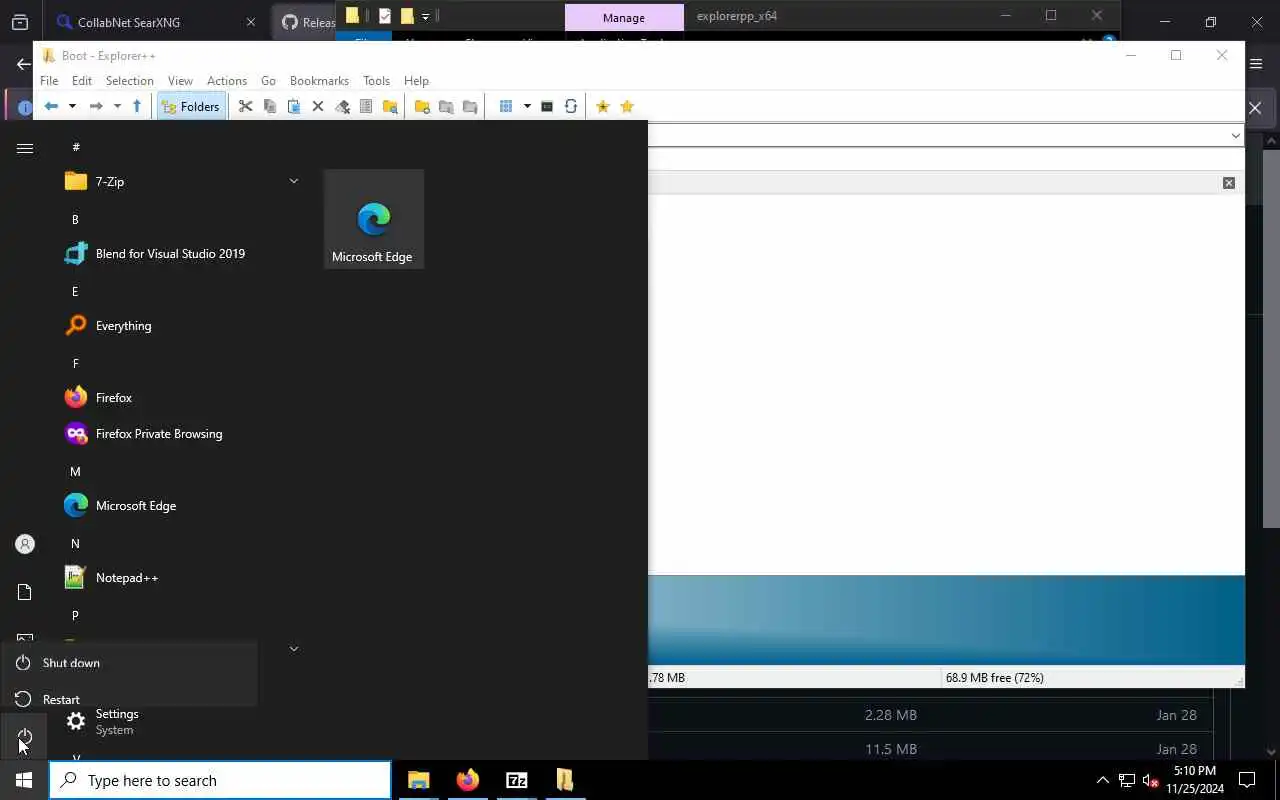This screenshot has height=800, width=1280.
Task: Open the Help menu
Action: point(416,81)
